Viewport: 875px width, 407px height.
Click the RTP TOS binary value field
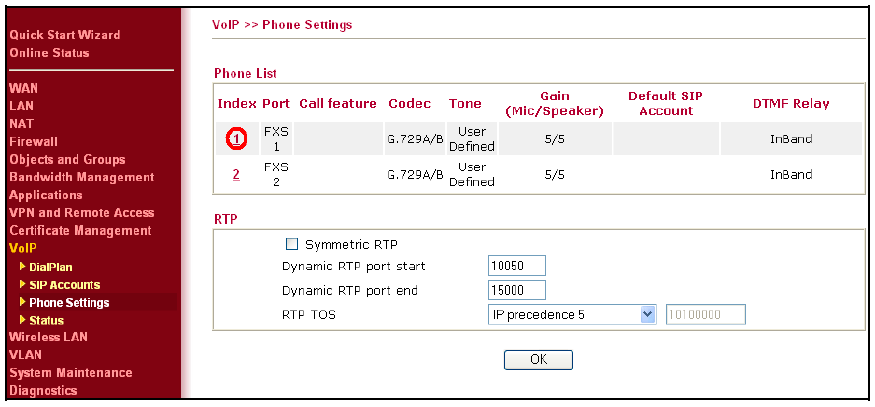click(x=706, y=315)
